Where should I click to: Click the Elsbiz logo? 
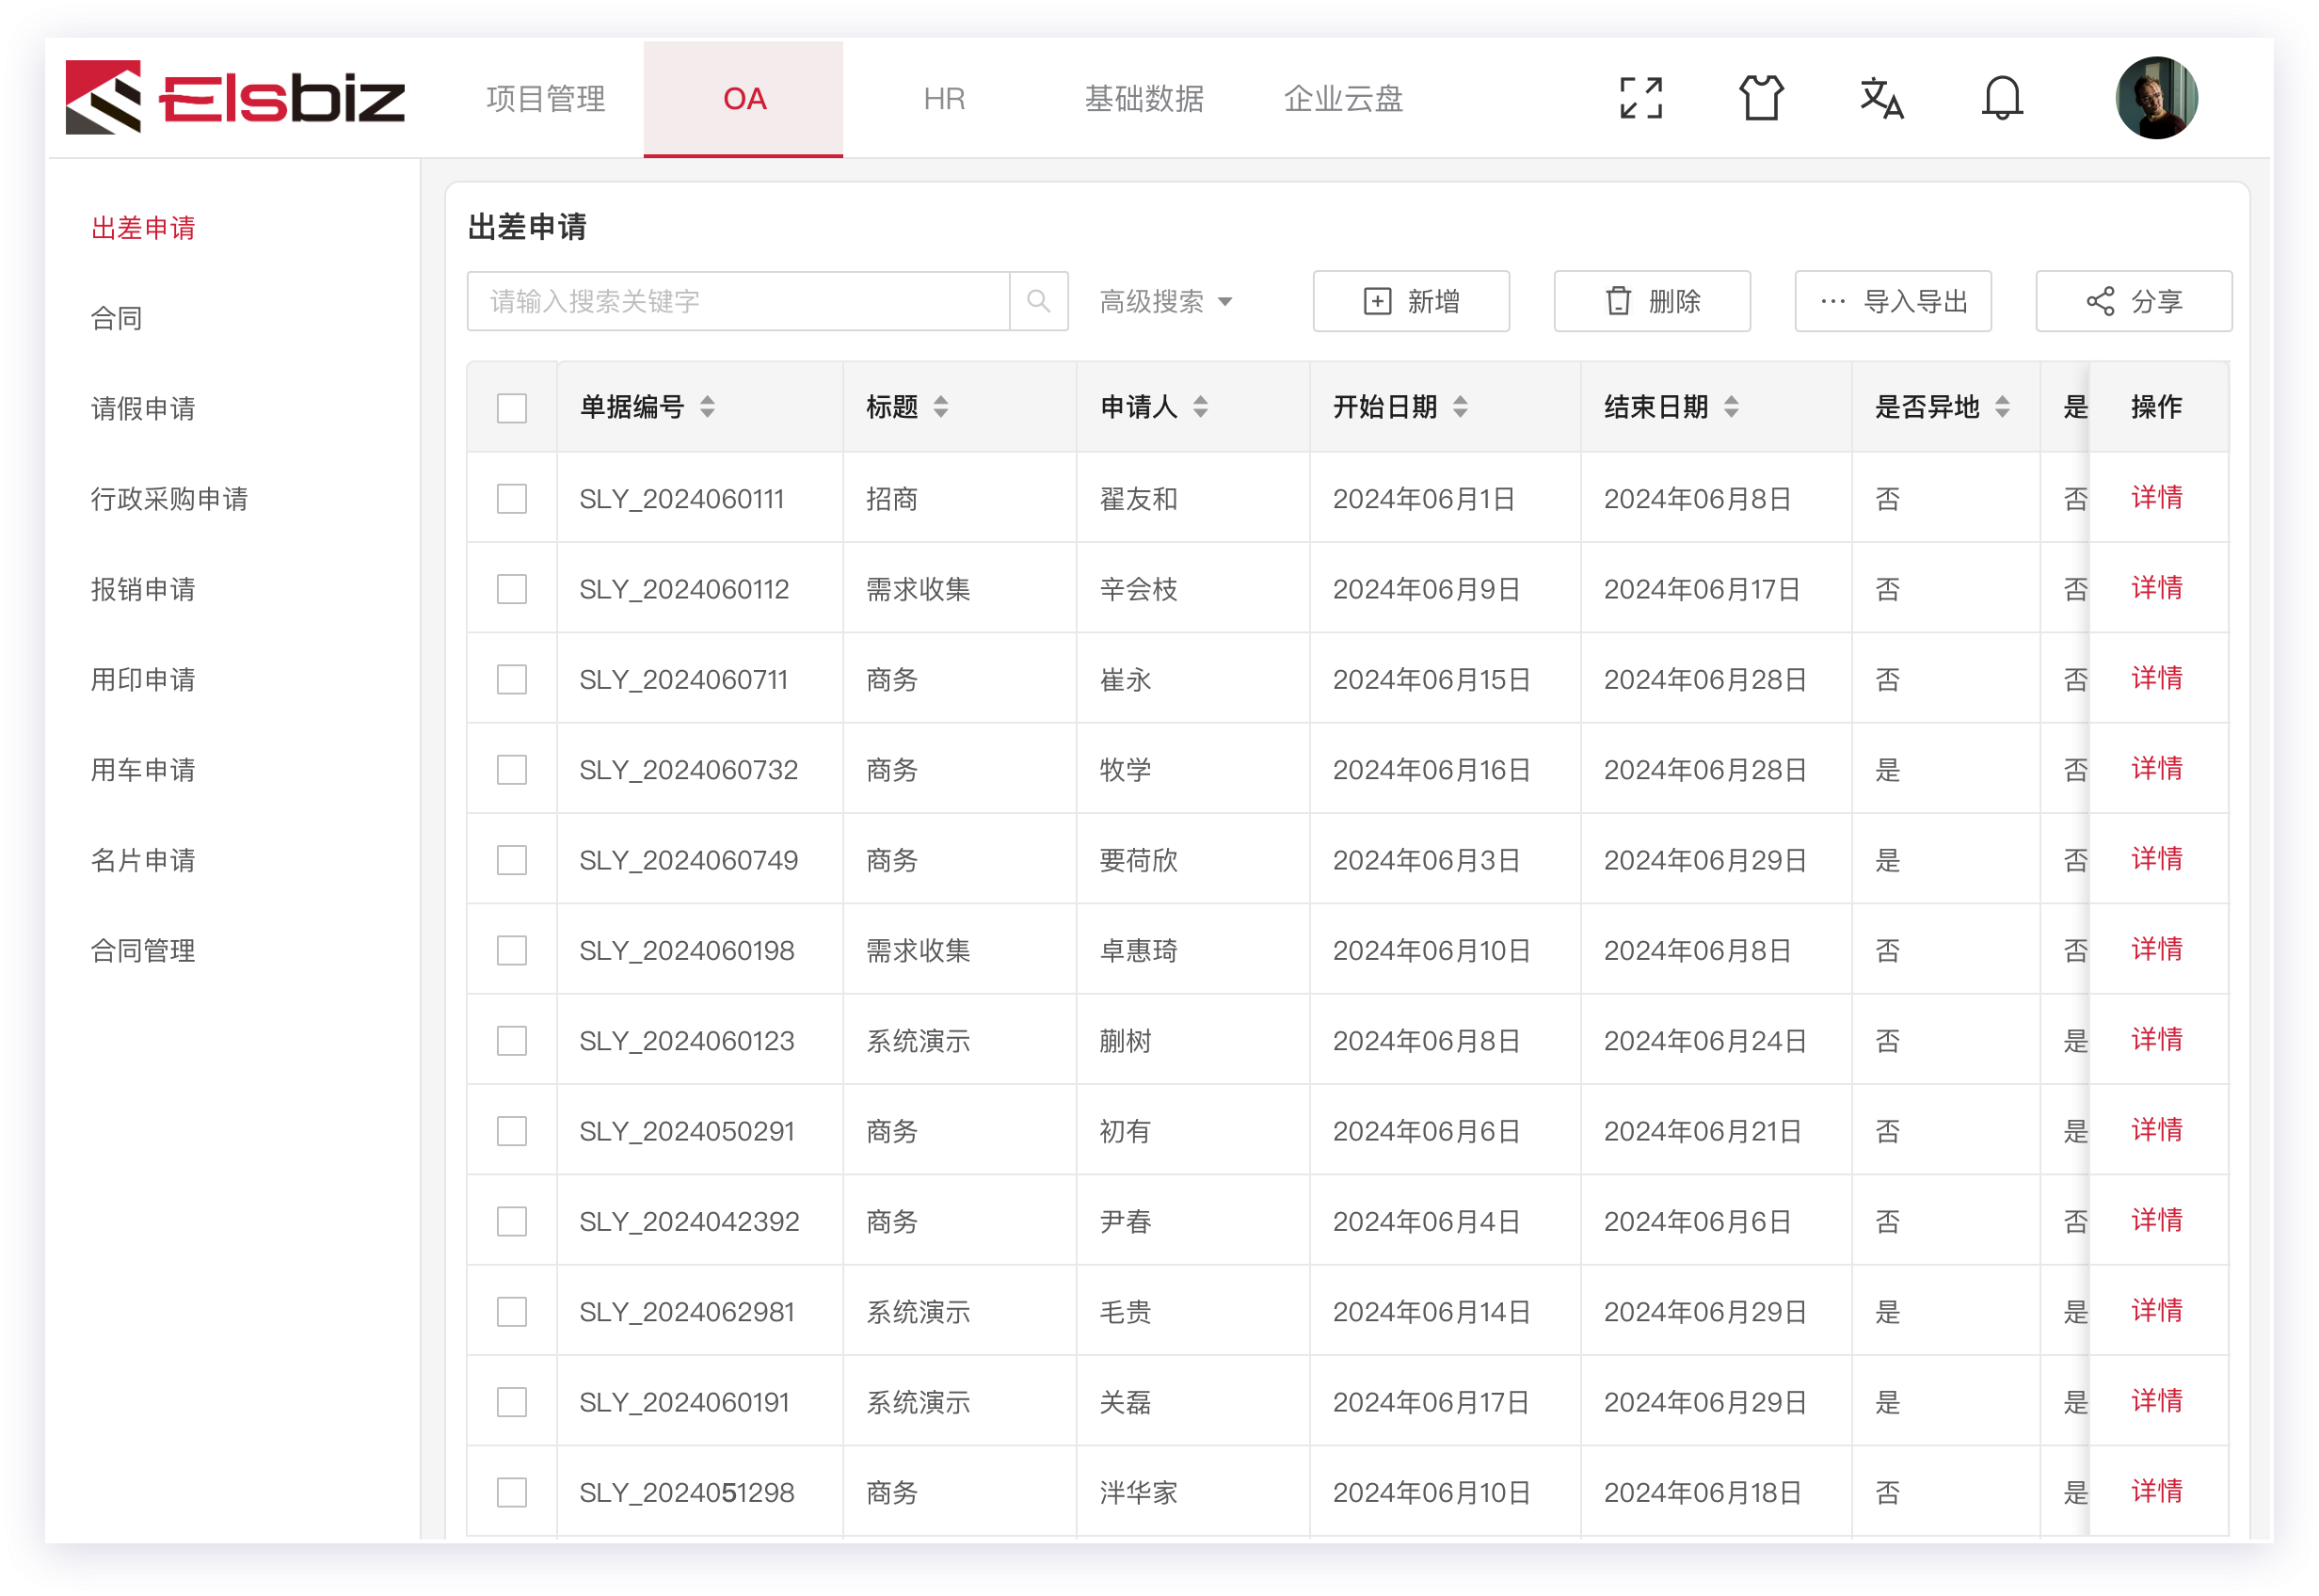coord(235,98)
